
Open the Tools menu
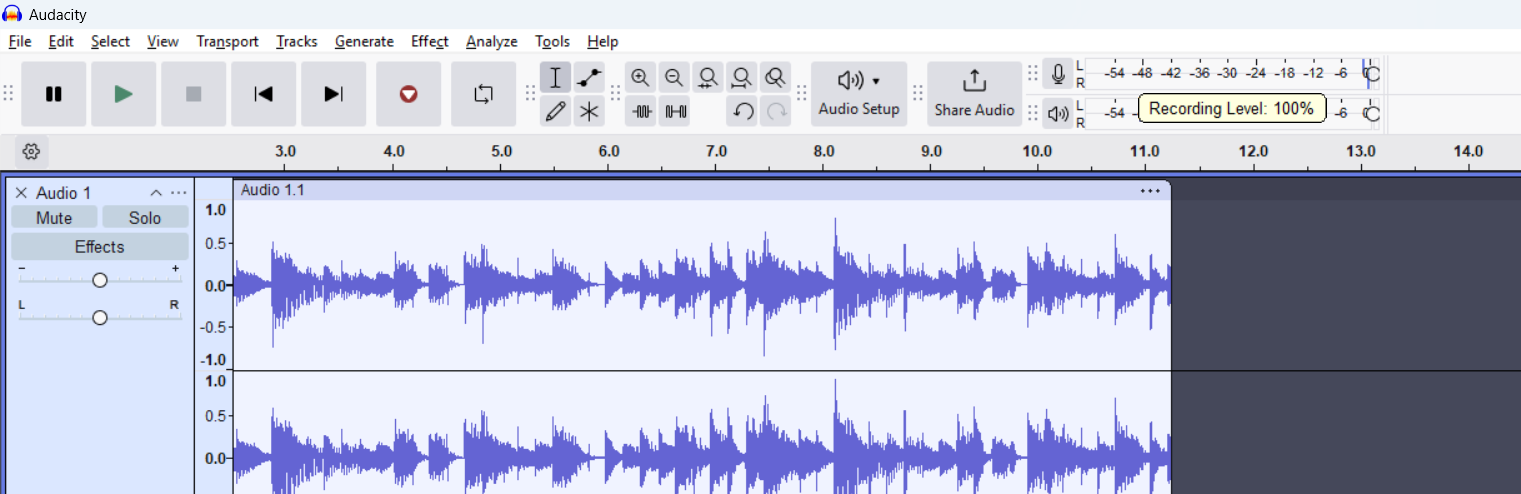(552, 41)
